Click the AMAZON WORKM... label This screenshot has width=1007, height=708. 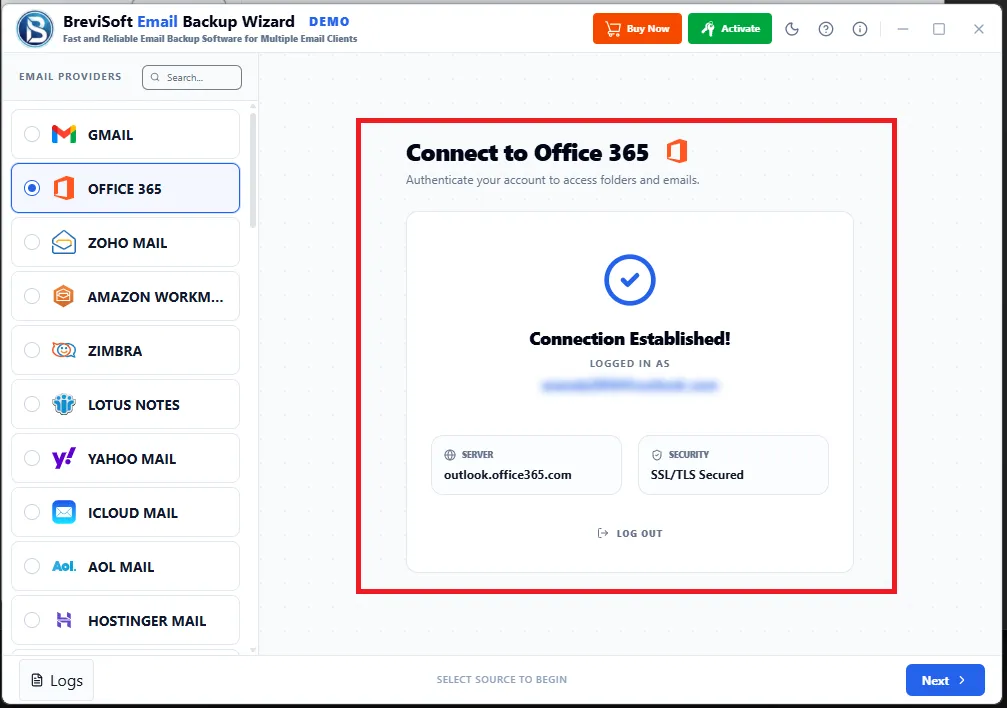point(155,297)
